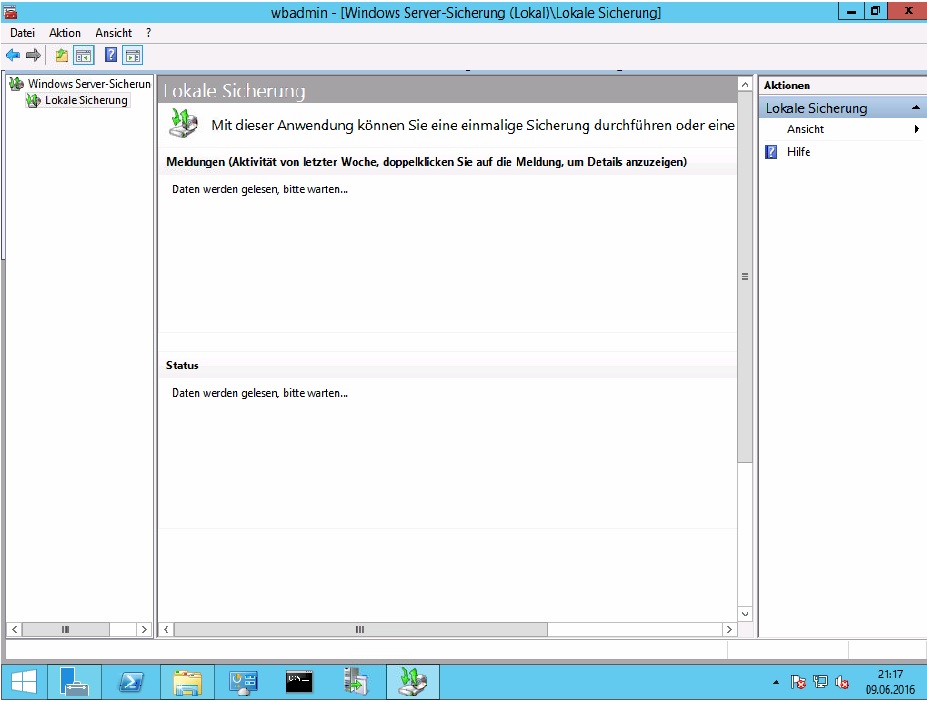The image size is (927, 702).
Task: Open the ? help menu
Action: click(148, 33)
